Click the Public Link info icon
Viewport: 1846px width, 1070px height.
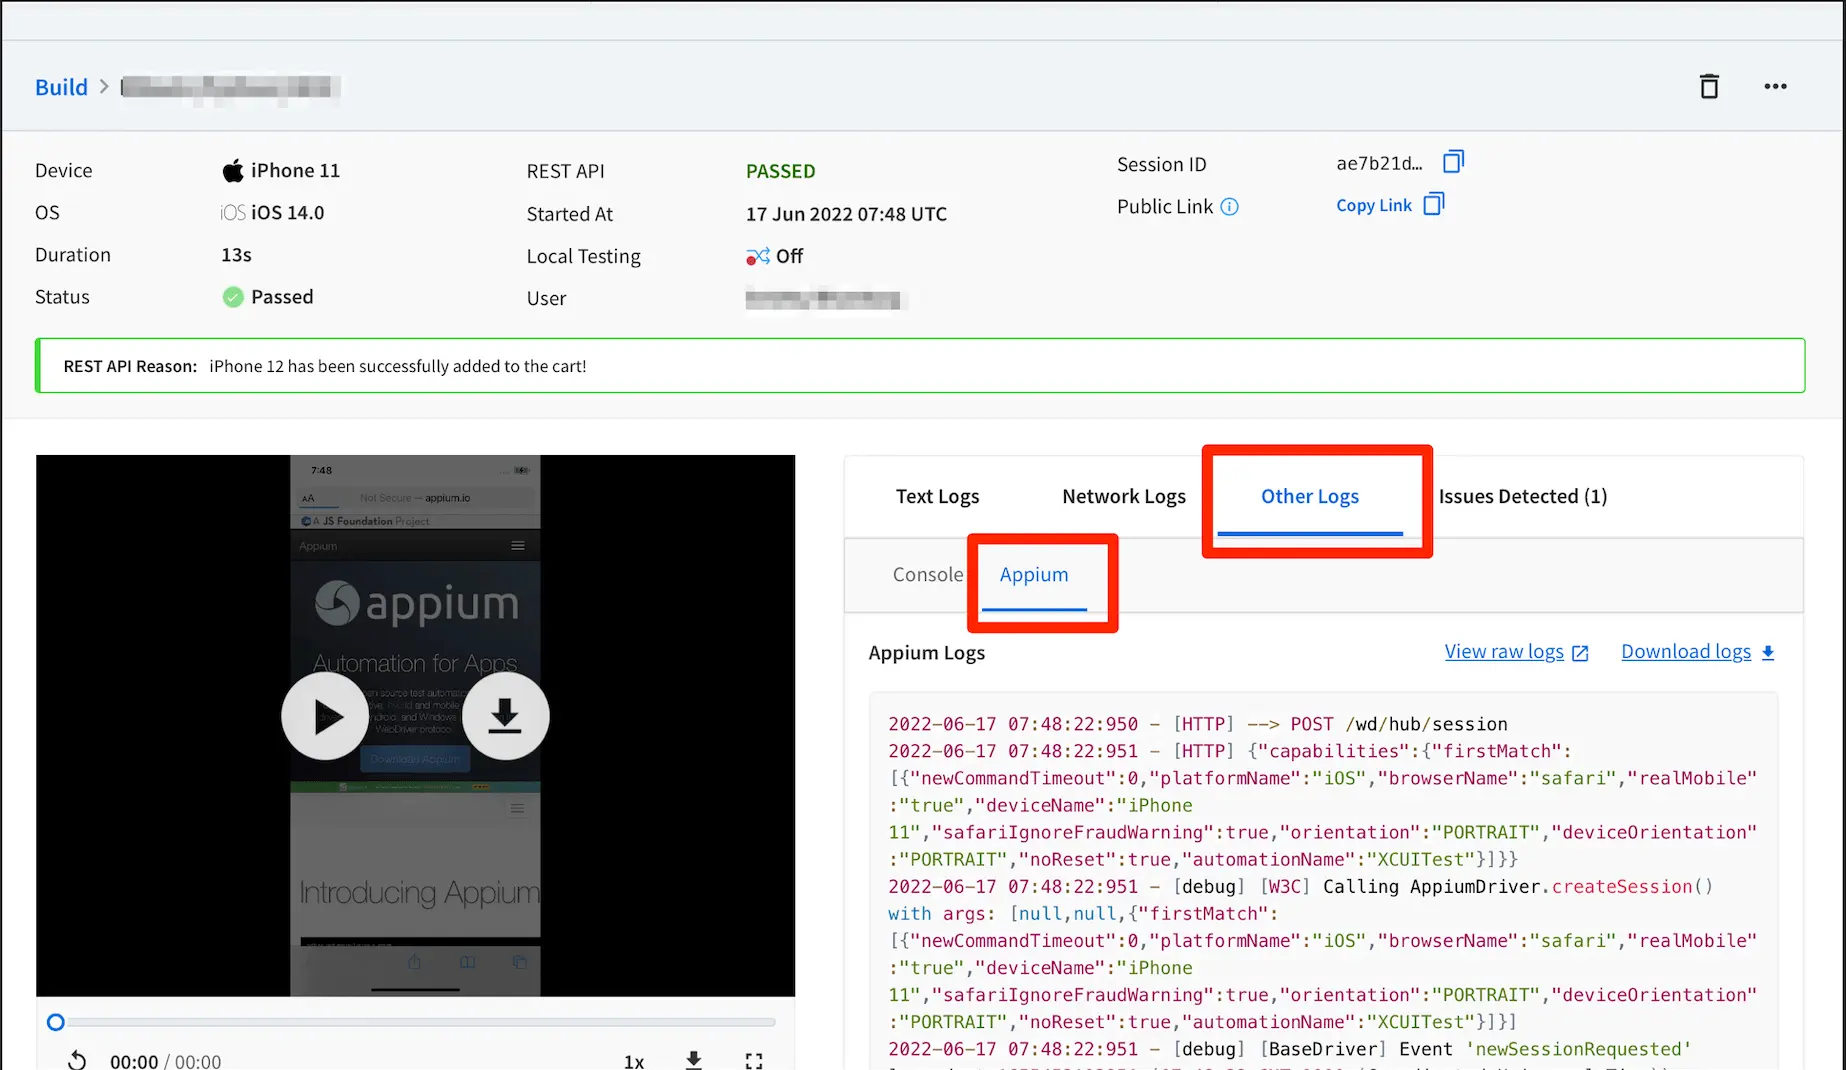click(1230, 207)
